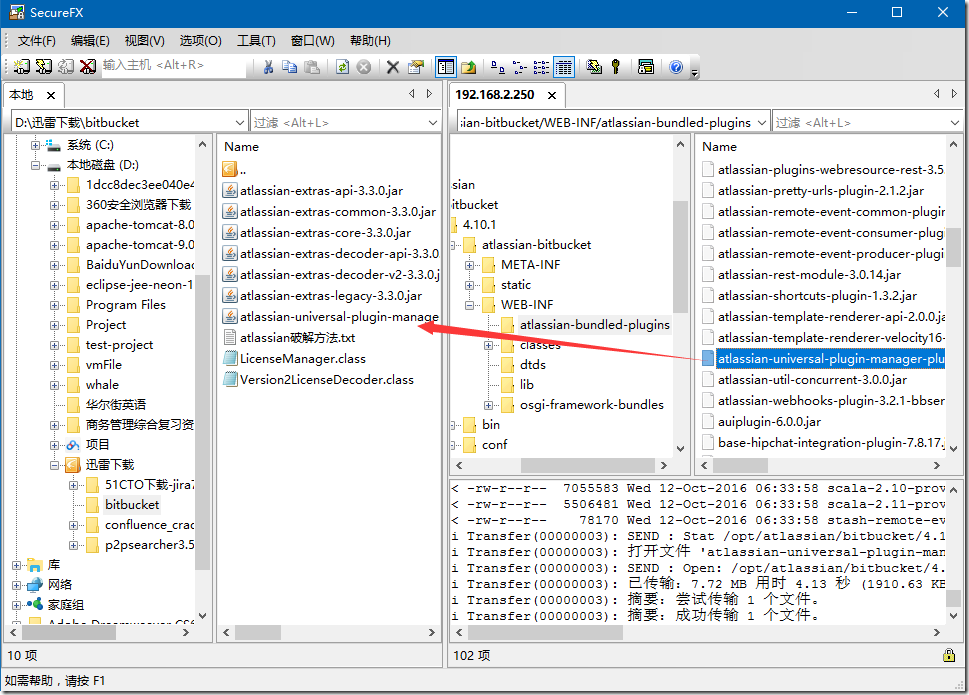The image size is (969, 695).
Task: Click the Quick Connect lightning icon
Action: point(43,66)
